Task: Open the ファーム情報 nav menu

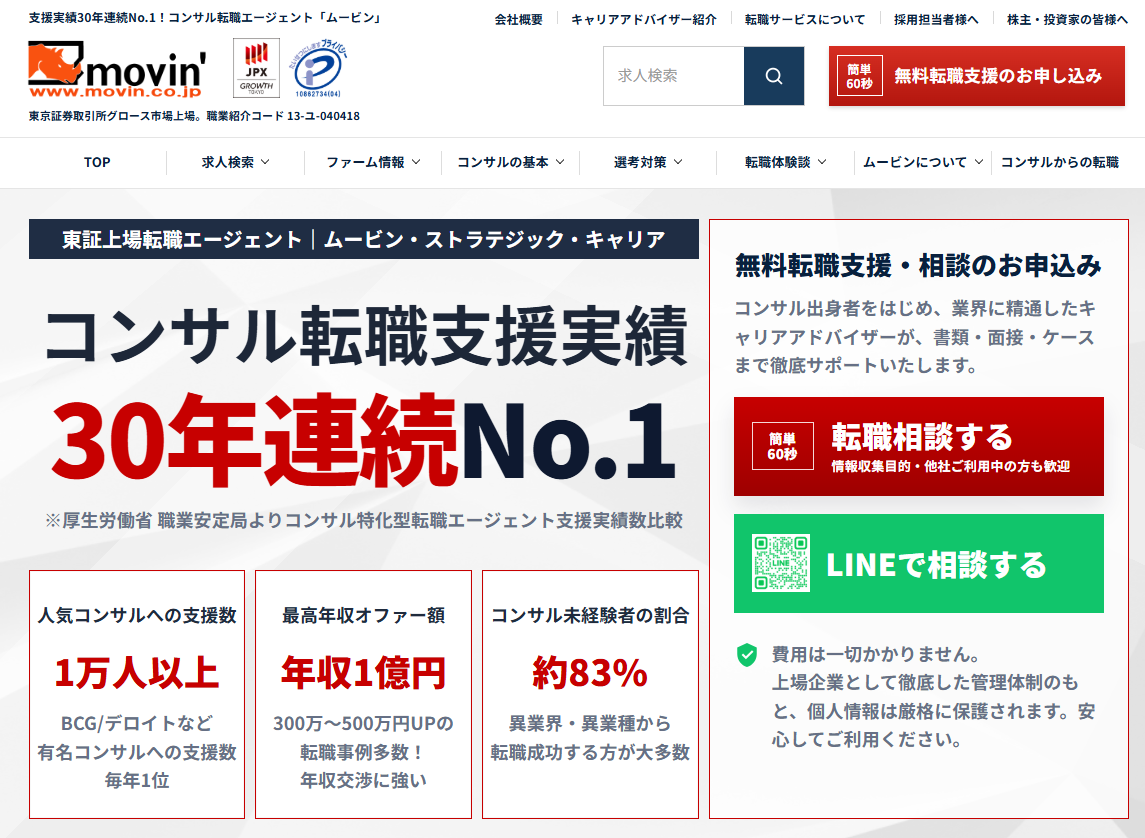Action: (372, 162)
